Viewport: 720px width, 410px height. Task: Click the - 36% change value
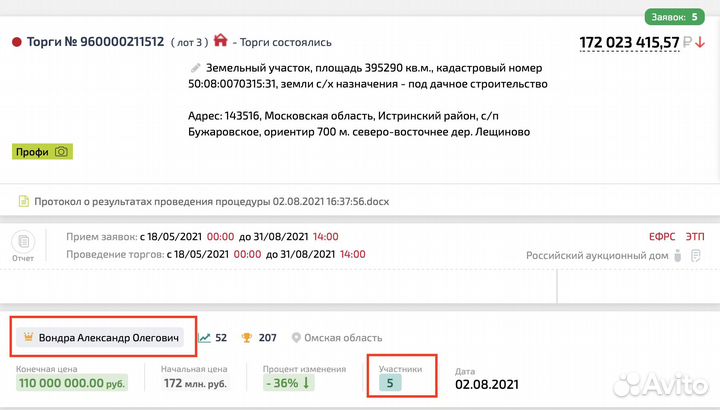point(281,383)
